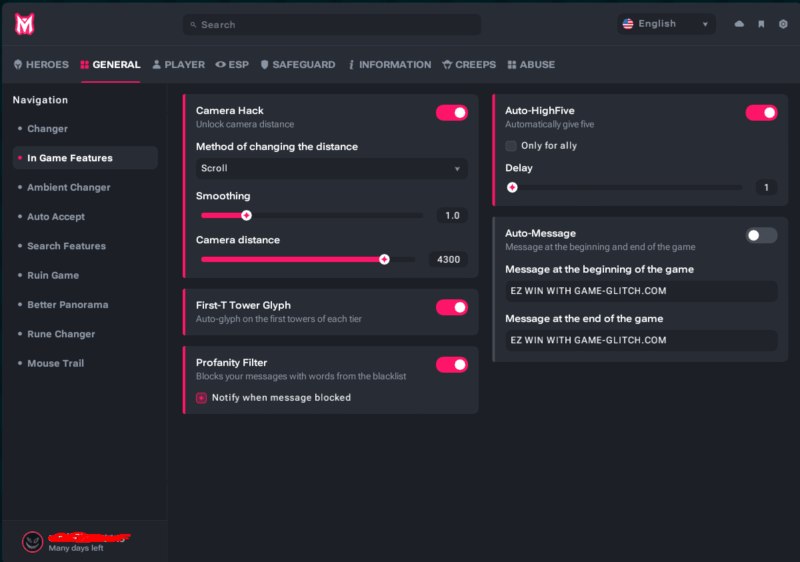Click the Many days left text

(76, 548)
